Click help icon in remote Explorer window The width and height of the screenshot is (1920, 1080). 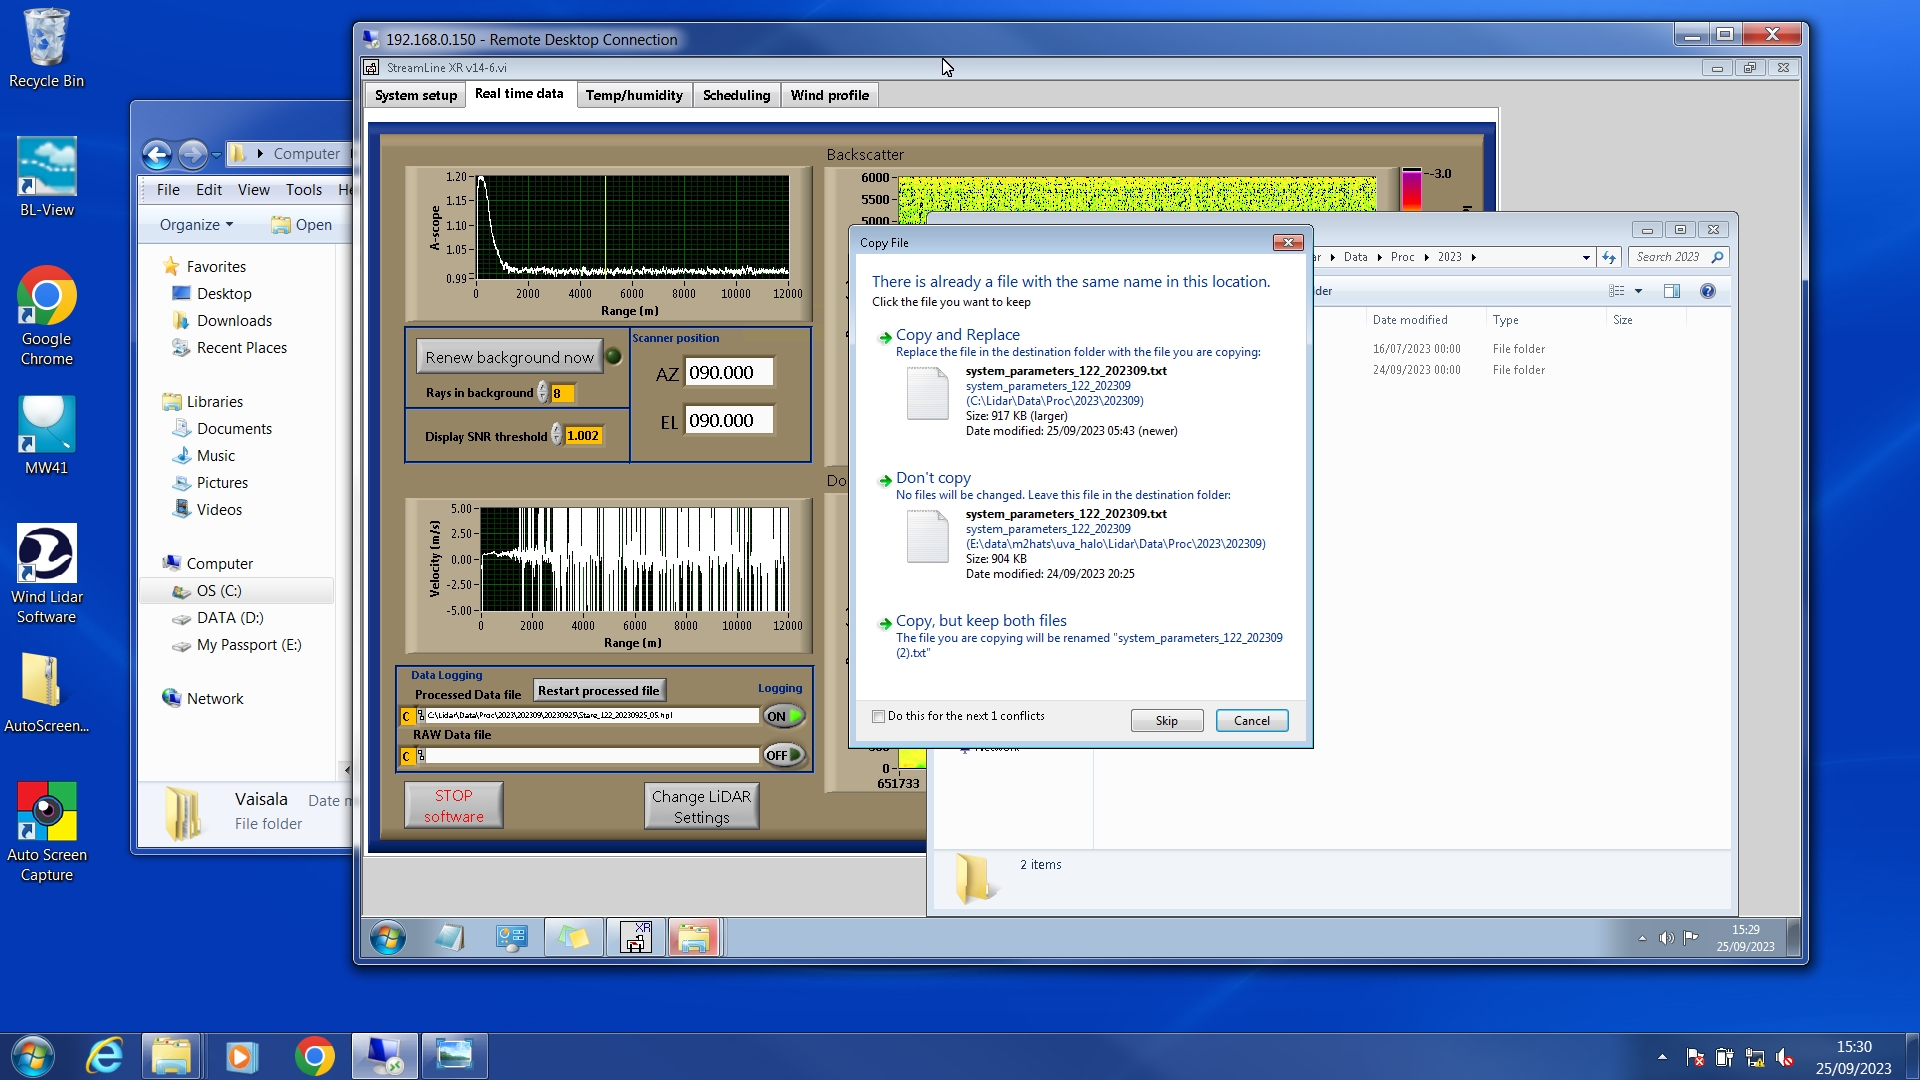click(1708, 291)
